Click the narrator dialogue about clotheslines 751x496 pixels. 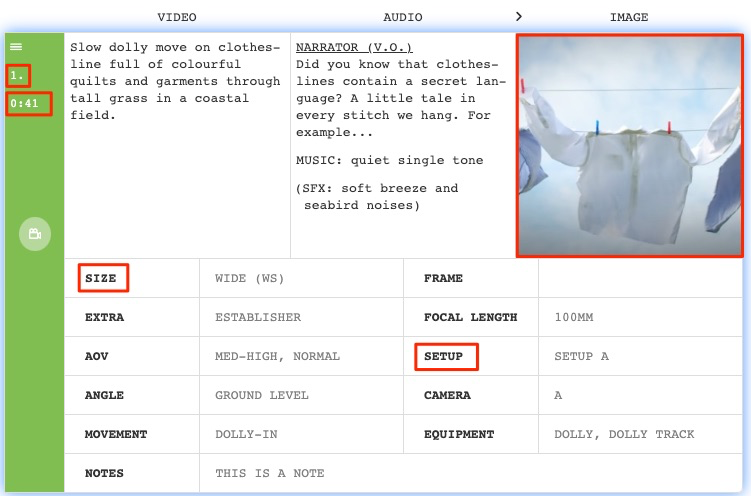tap(401, 98)
